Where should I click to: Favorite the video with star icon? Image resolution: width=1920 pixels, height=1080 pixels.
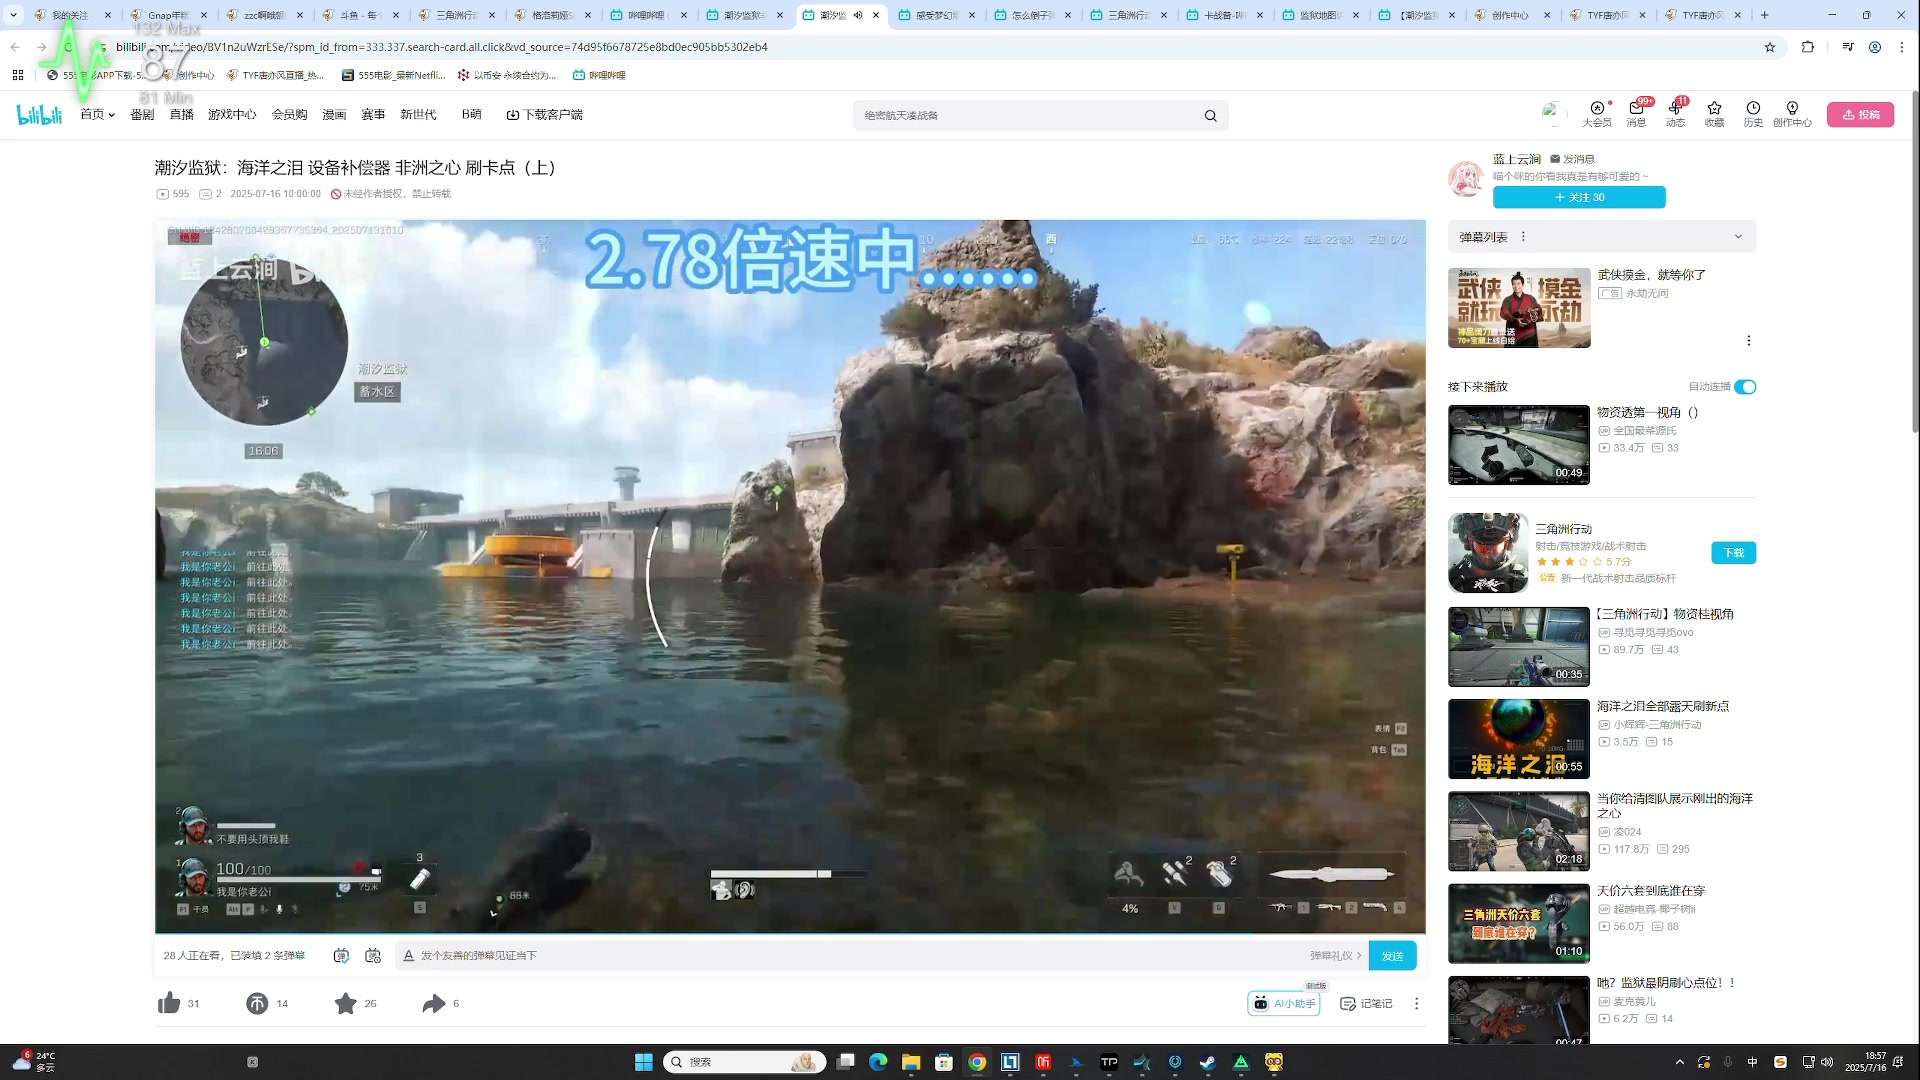[345, 1003]
